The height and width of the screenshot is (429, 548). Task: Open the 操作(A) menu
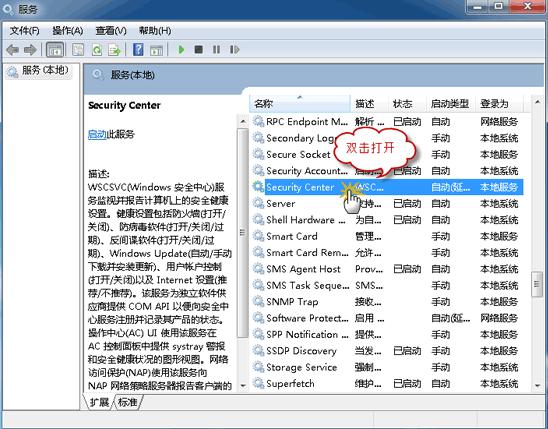[67, 31]
